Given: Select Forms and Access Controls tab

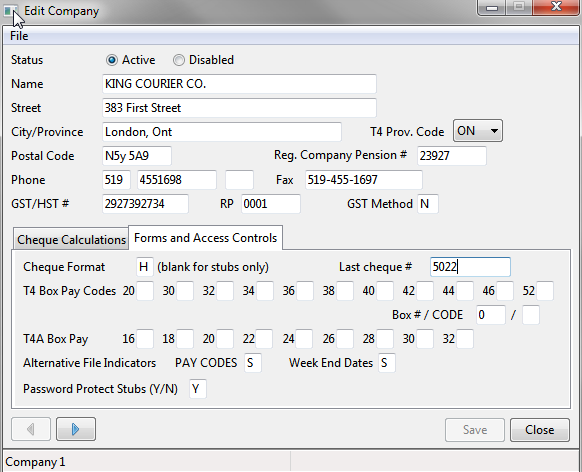Looking at the screenshot, I should (205, 237).
